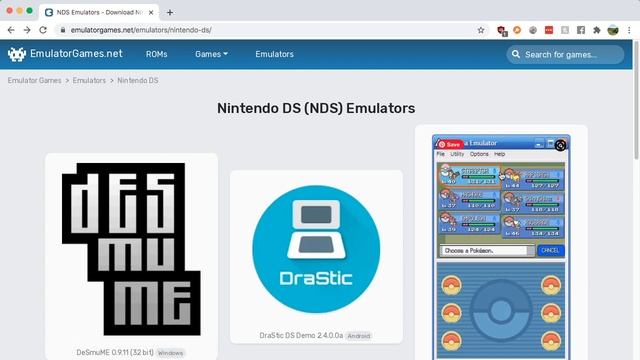Click the EmulatorGames.net invader logo
Viewport: 640px width, 360px height.
click(x=17, y=54)
